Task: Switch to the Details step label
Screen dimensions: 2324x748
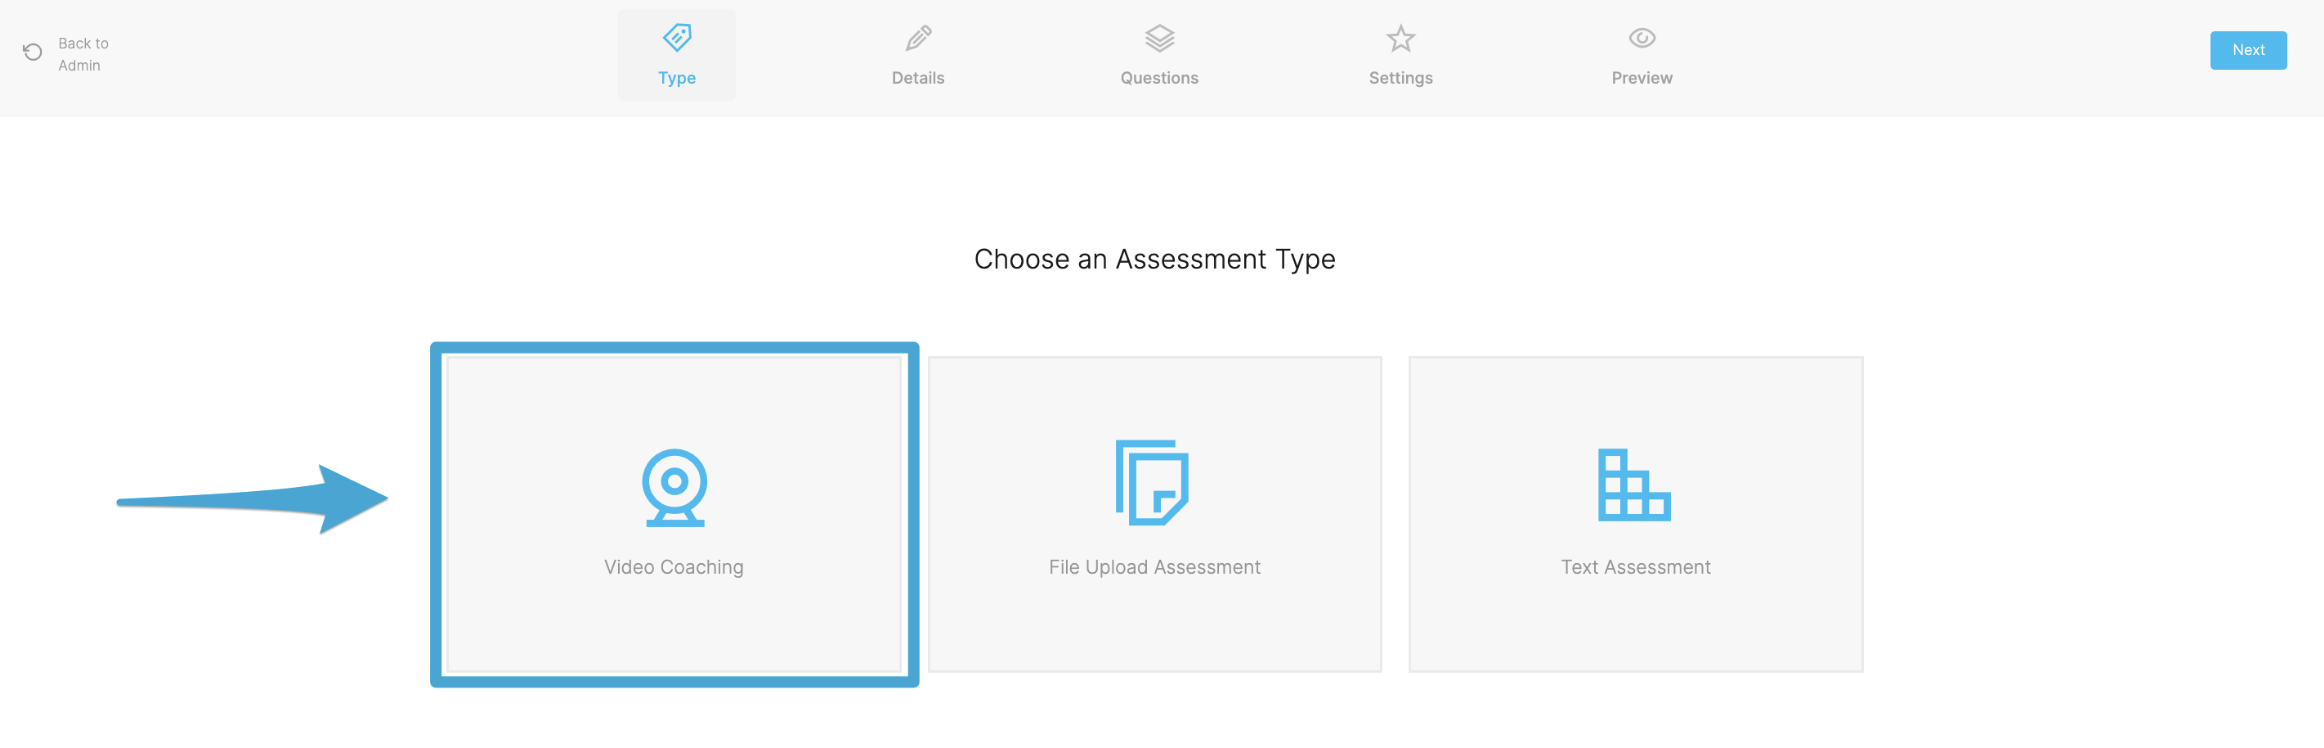Action: coord(918,78)
